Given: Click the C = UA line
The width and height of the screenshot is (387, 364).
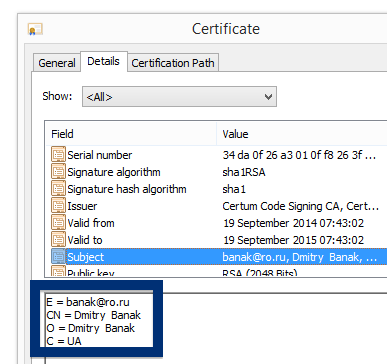Looking at the screenshot, I should (64, 341).
